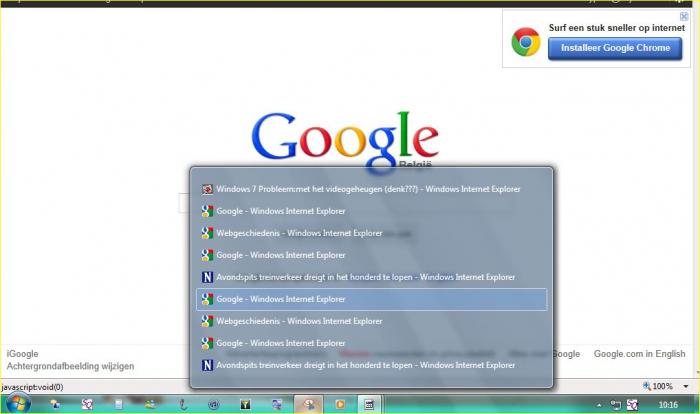
Task: Select the highlighted Google - Windows Internet Explorer entry
Action: click(x=371, y=299)
